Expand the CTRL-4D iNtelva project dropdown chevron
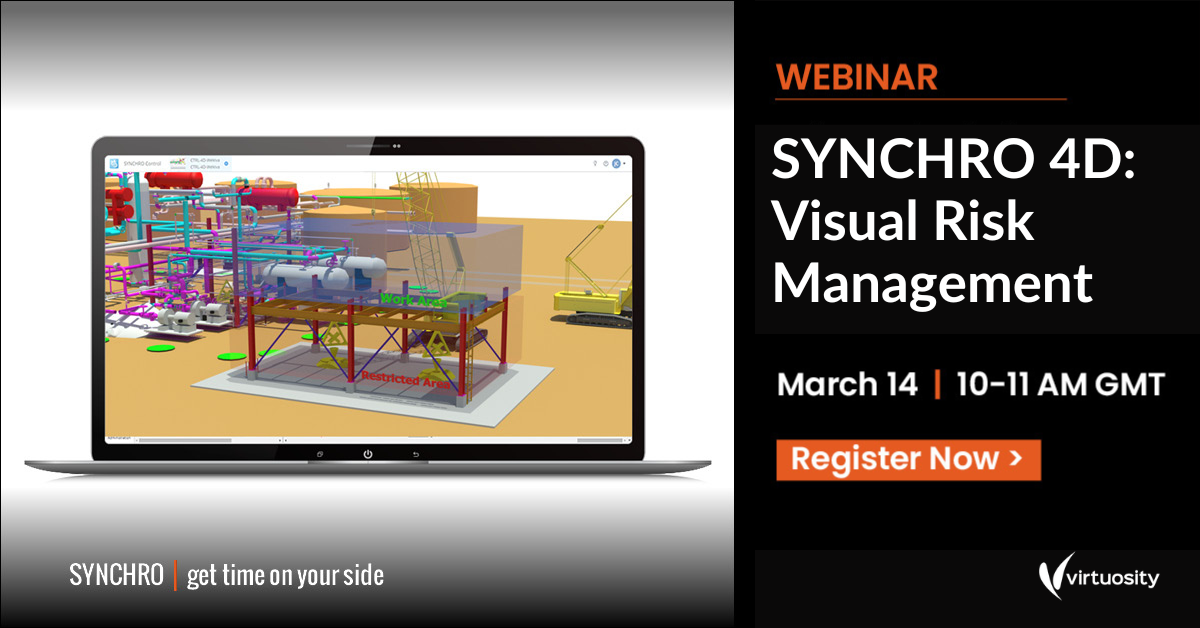 pos(225,163)
